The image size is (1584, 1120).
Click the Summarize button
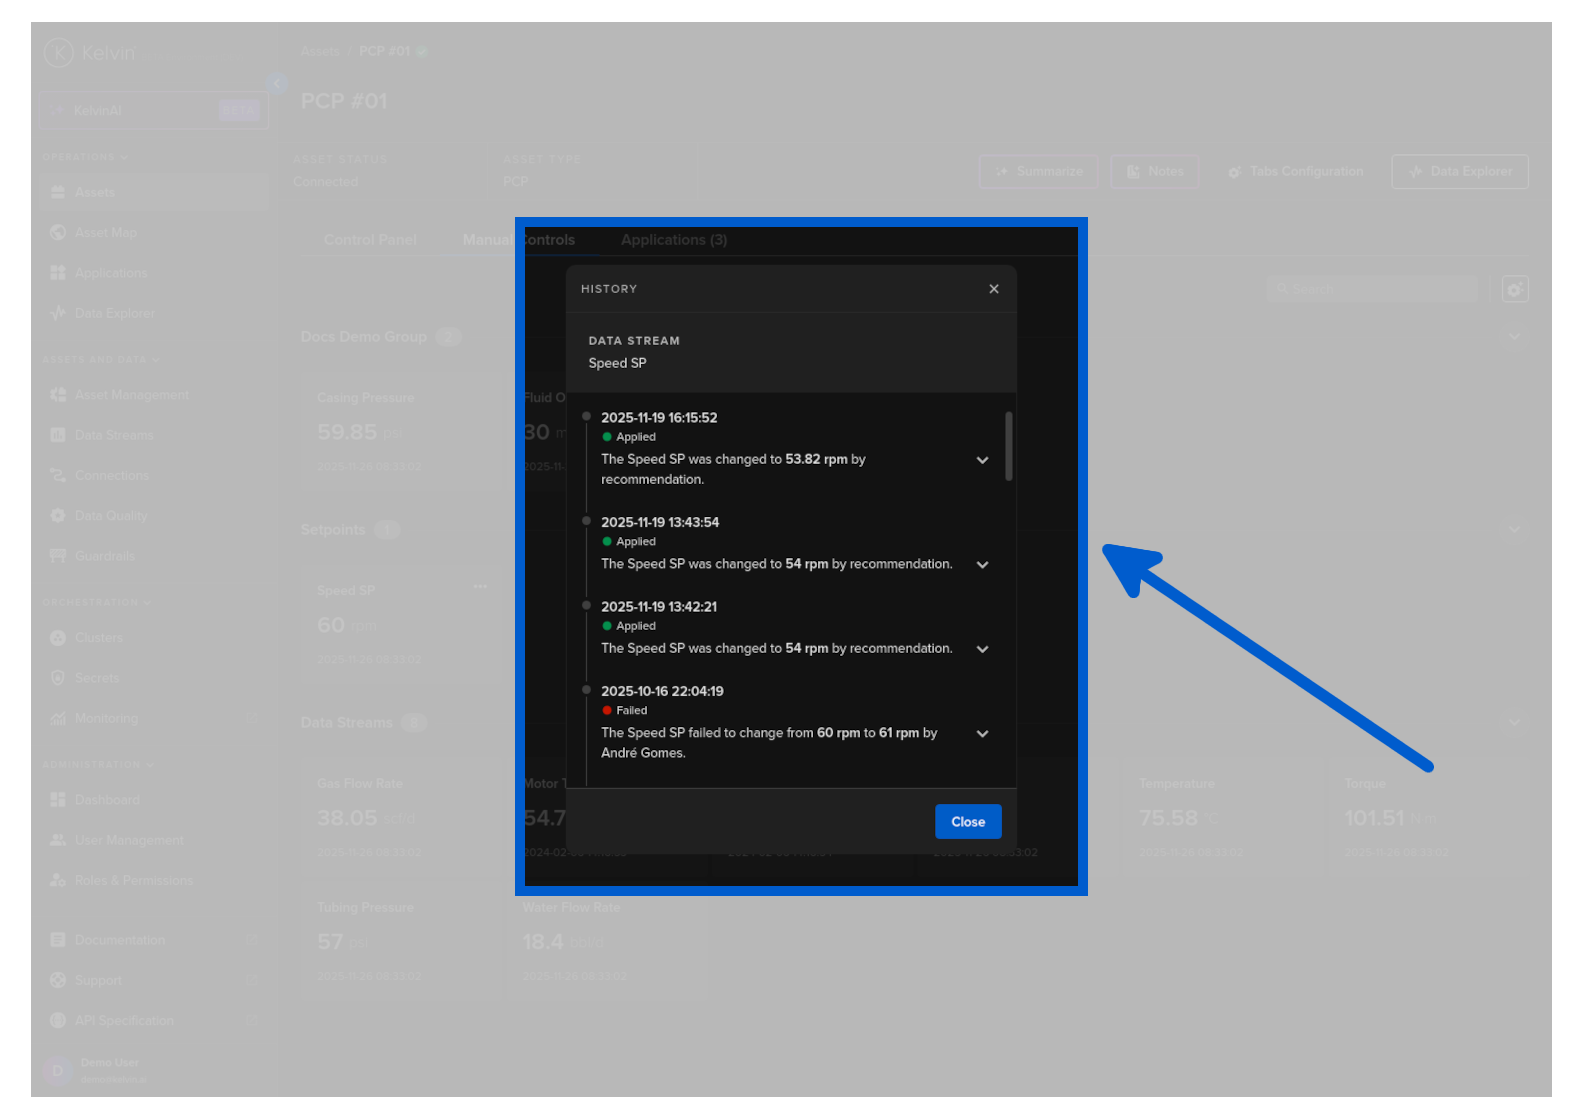pos(1038,172)
